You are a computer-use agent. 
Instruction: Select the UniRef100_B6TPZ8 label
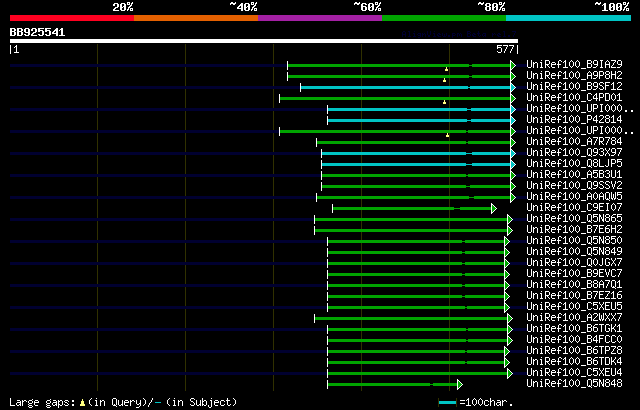pyautogui.click(x=574, y=351)
